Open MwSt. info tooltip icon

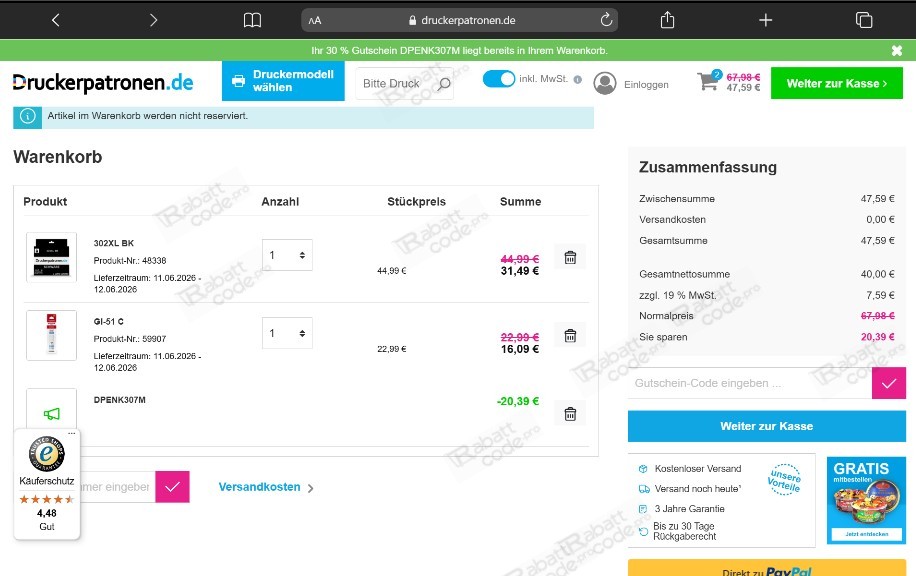578,79
